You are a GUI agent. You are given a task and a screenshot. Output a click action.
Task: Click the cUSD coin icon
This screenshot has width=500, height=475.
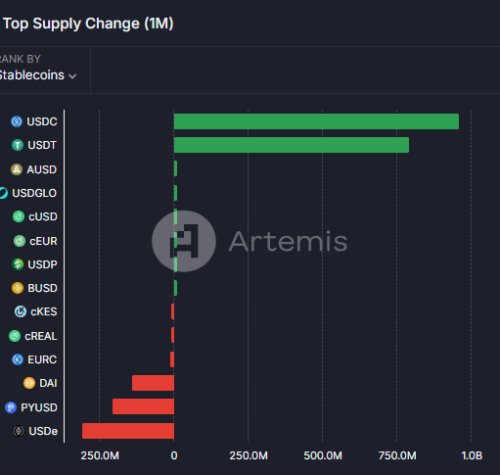click(19, 217)
